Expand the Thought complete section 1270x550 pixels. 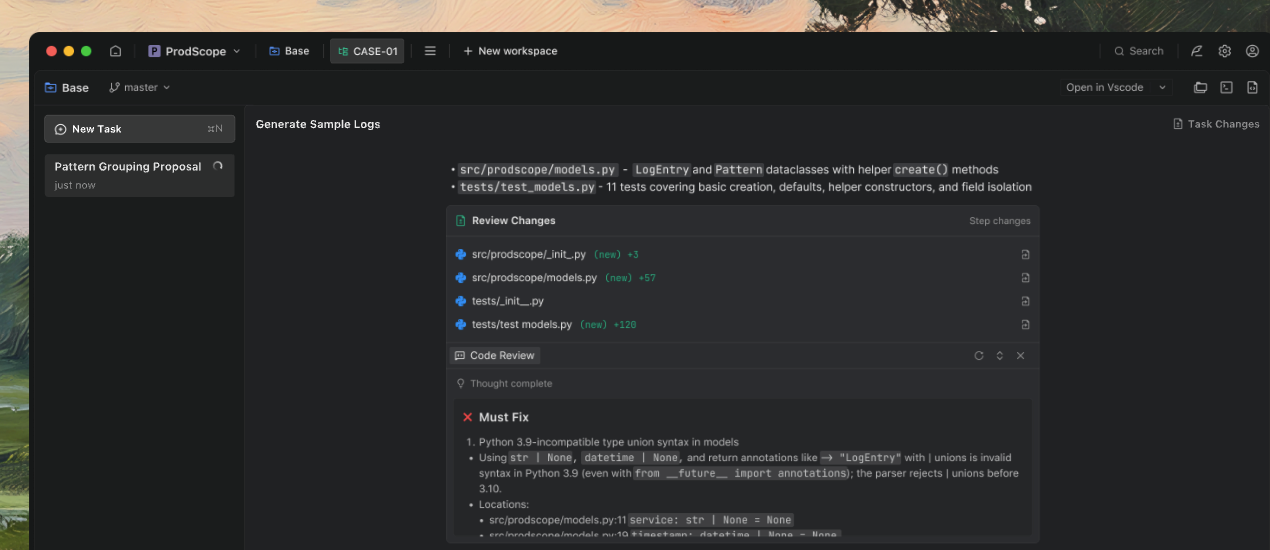504,383
